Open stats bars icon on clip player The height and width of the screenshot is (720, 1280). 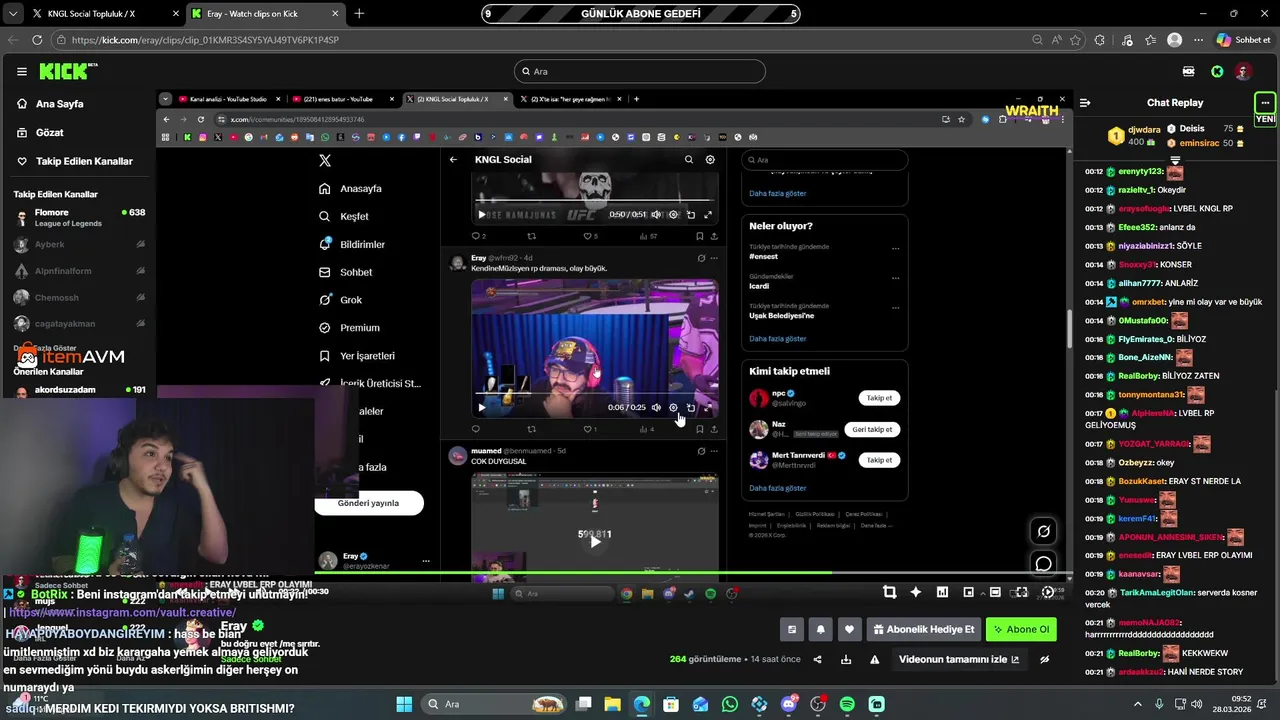[x=942, y=592]
